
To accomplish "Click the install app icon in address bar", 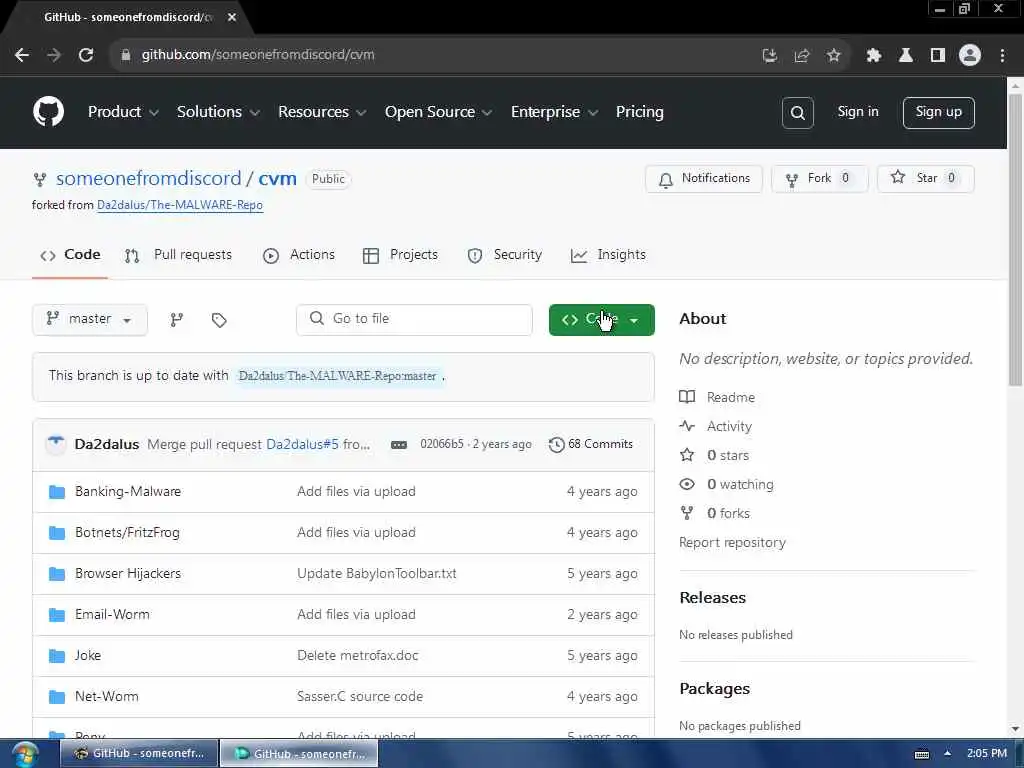I will (x=770, y=55).
